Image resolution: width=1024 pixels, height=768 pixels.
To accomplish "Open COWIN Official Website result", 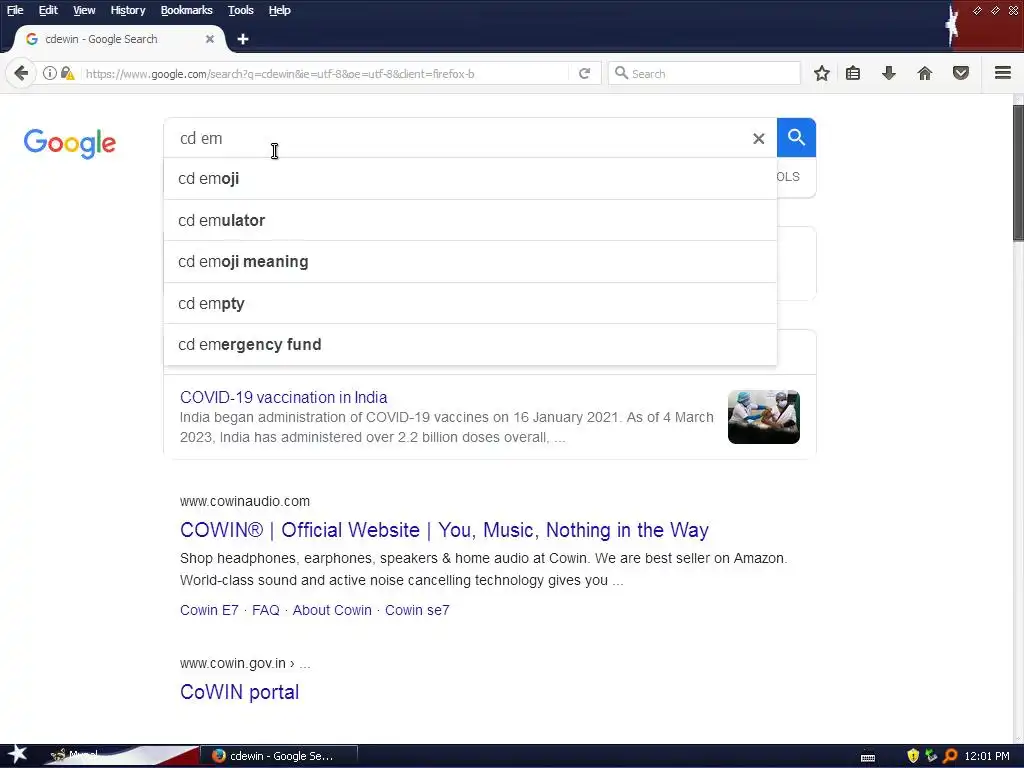I will (x=444, y=530).
